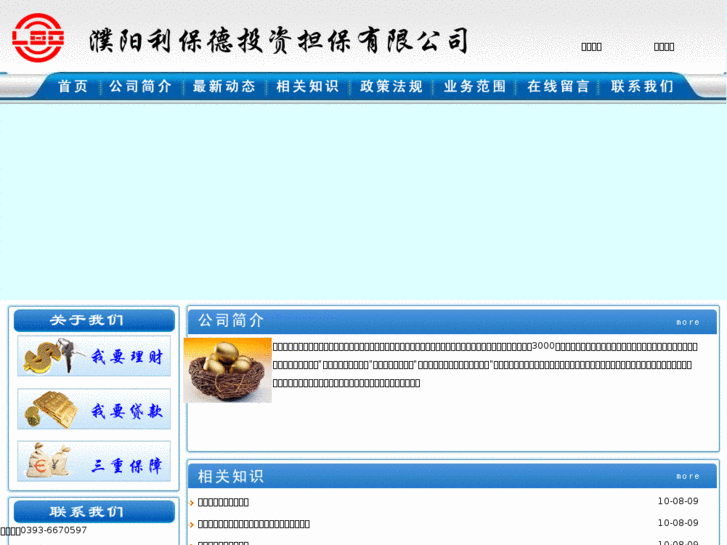Select 相关知识 in the navigation bar

pos(307,86)
